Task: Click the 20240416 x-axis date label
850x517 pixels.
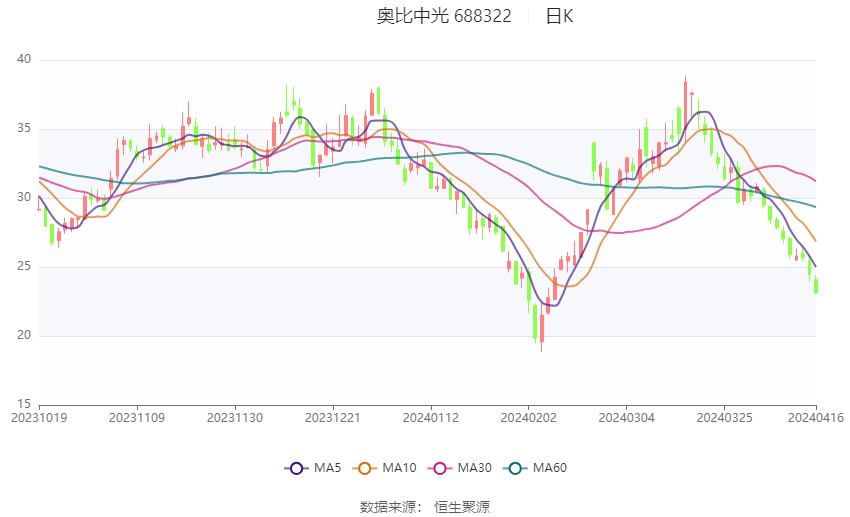Action: pos(816,418)
